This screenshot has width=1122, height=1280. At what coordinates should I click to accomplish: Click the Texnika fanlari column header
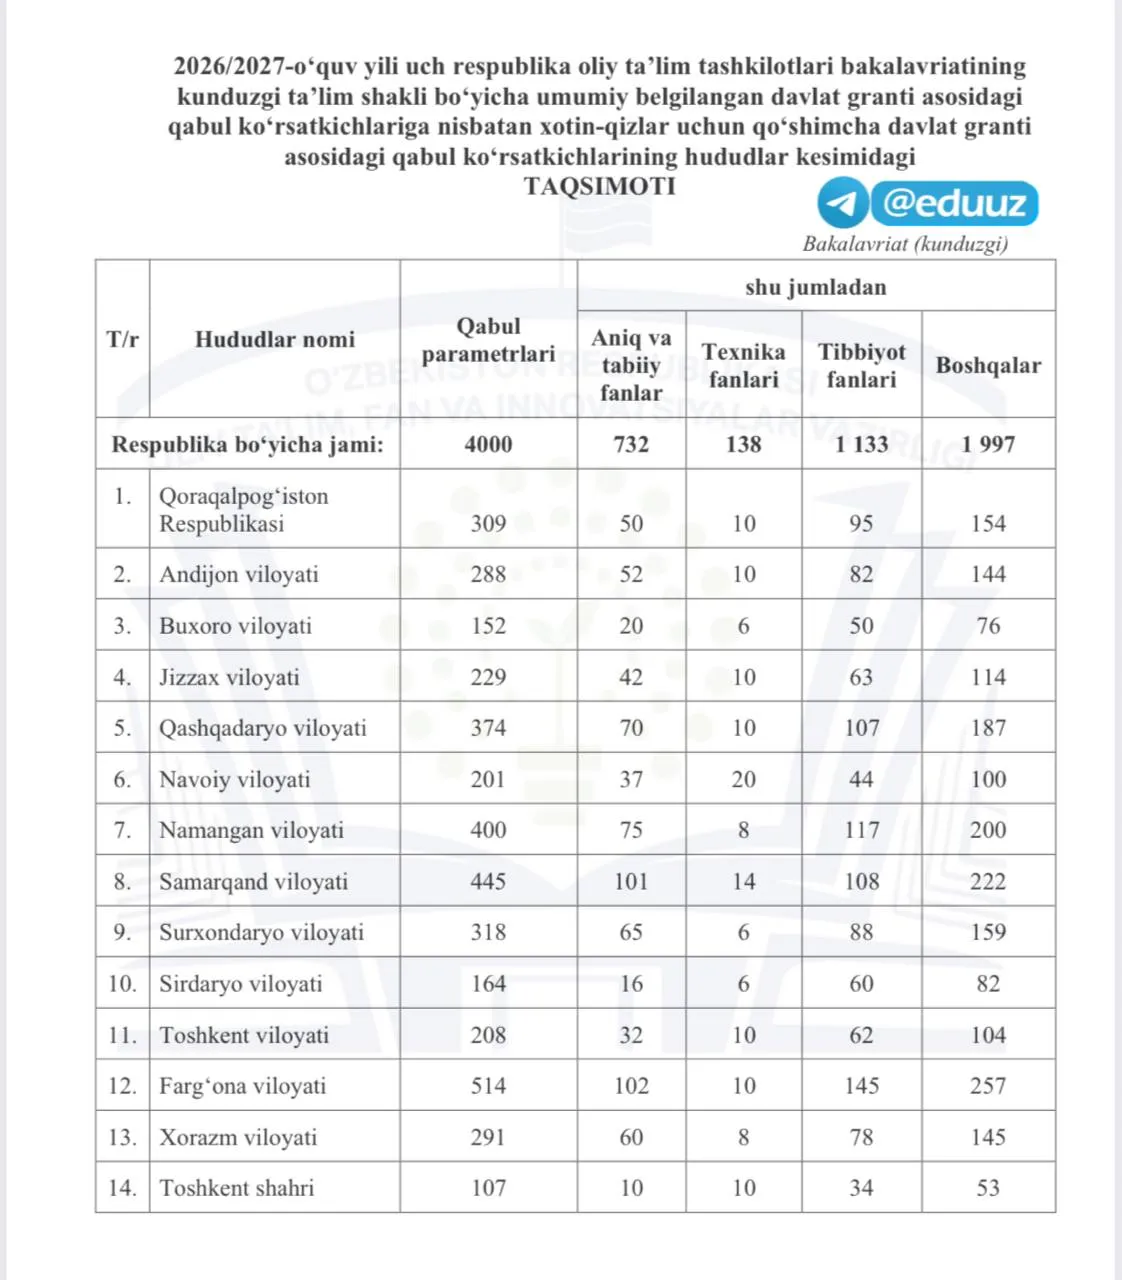(x=743, y=365)
